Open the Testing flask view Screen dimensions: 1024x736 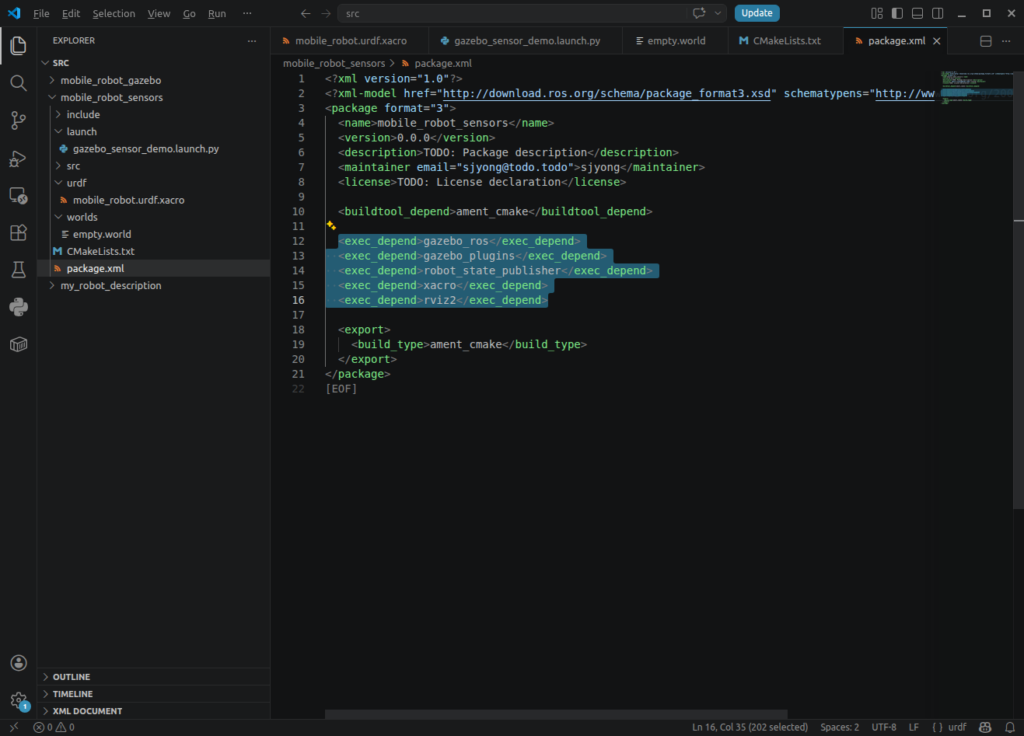18,270
